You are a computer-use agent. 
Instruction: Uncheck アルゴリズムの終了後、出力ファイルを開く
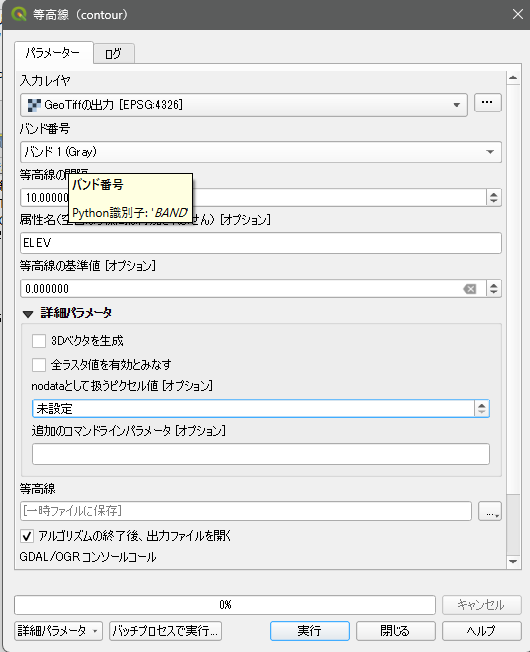(x=27, y=536)
